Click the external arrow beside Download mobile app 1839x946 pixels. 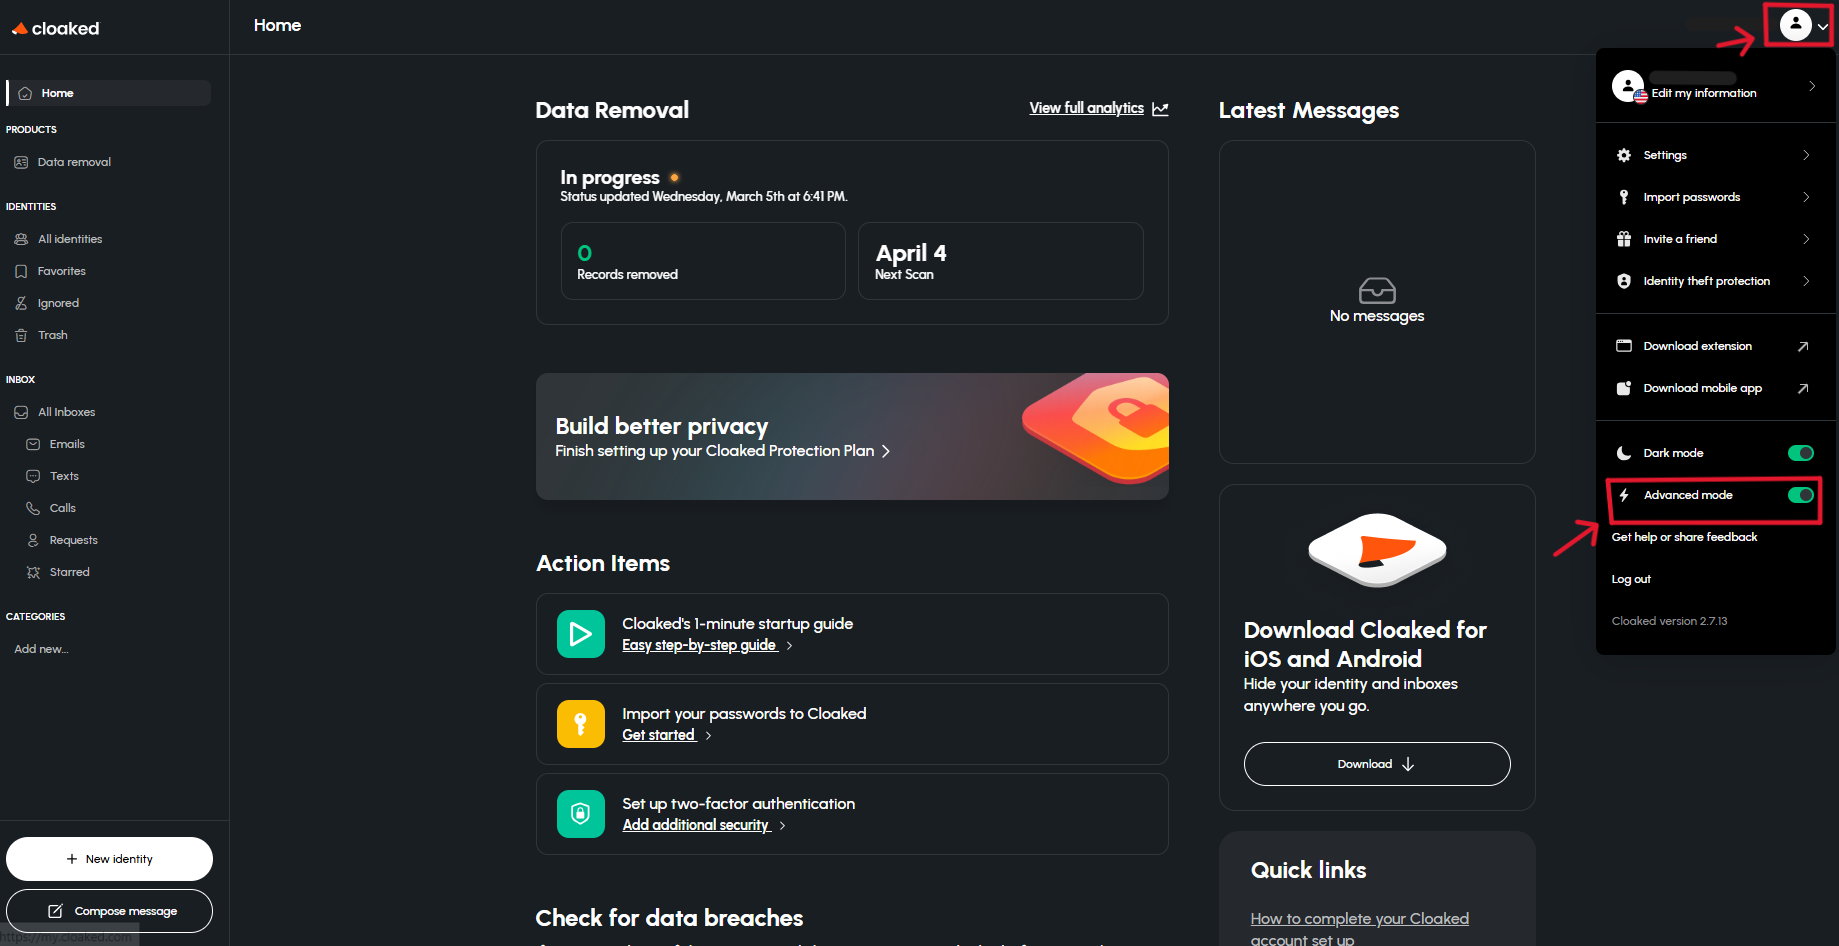click(x=1803, y=388)
